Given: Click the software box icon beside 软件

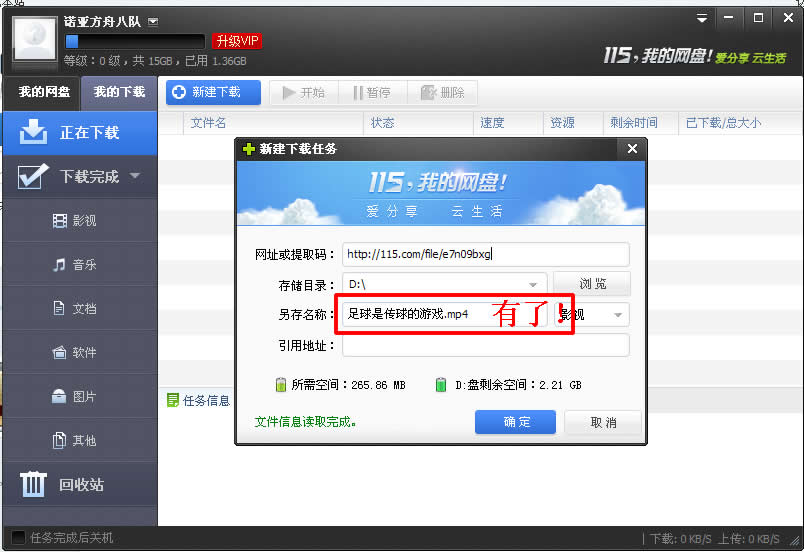Looking at the screenshot, I should [59, 352].
